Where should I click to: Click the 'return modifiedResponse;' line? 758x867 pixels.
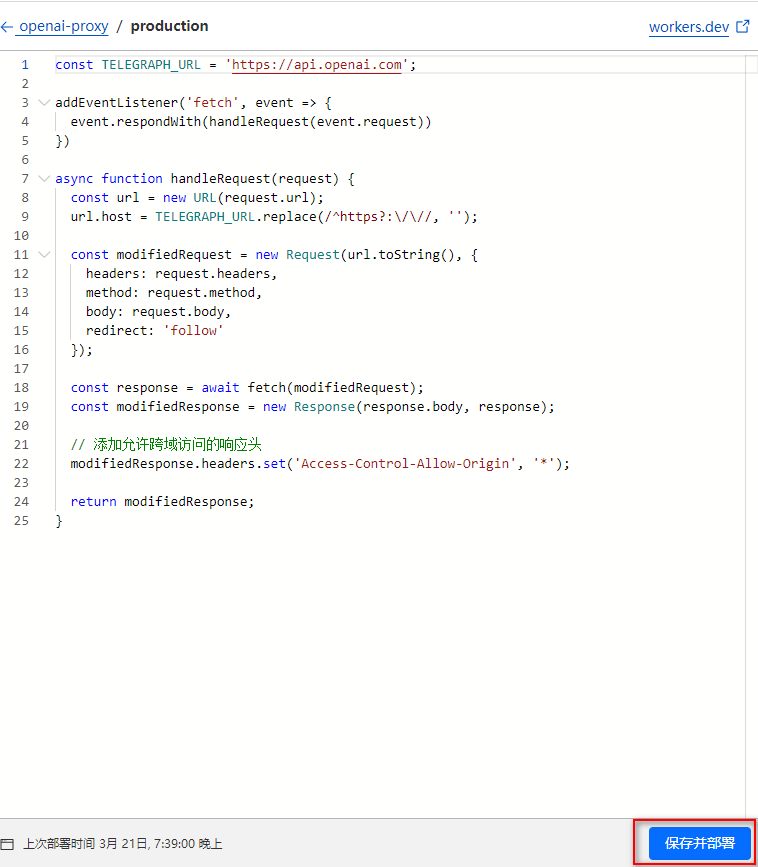click(x=162, y=502)
